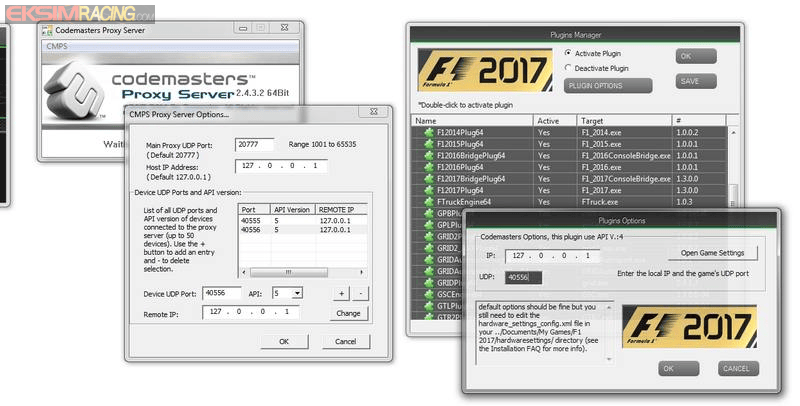Click the device list scroll left arrow

pos(243,272)
